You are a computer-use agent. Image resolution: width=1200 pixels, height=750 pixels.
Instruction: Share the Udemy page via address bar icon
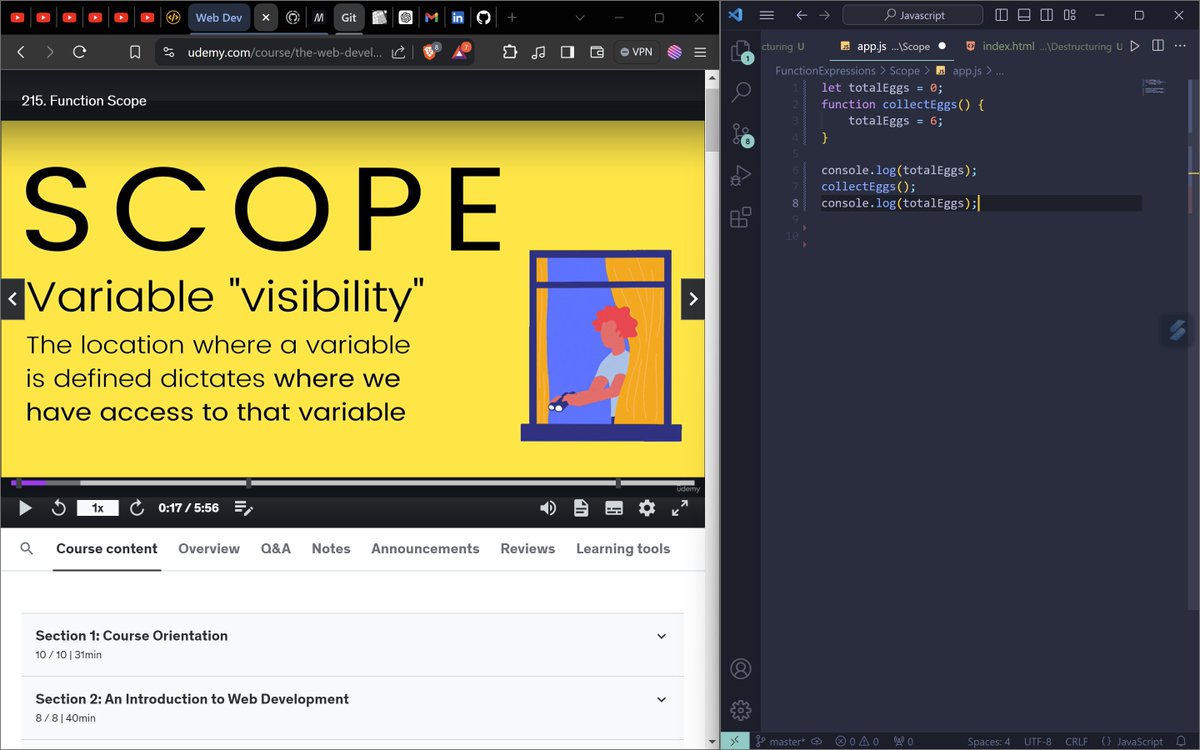tap(398, 52)
